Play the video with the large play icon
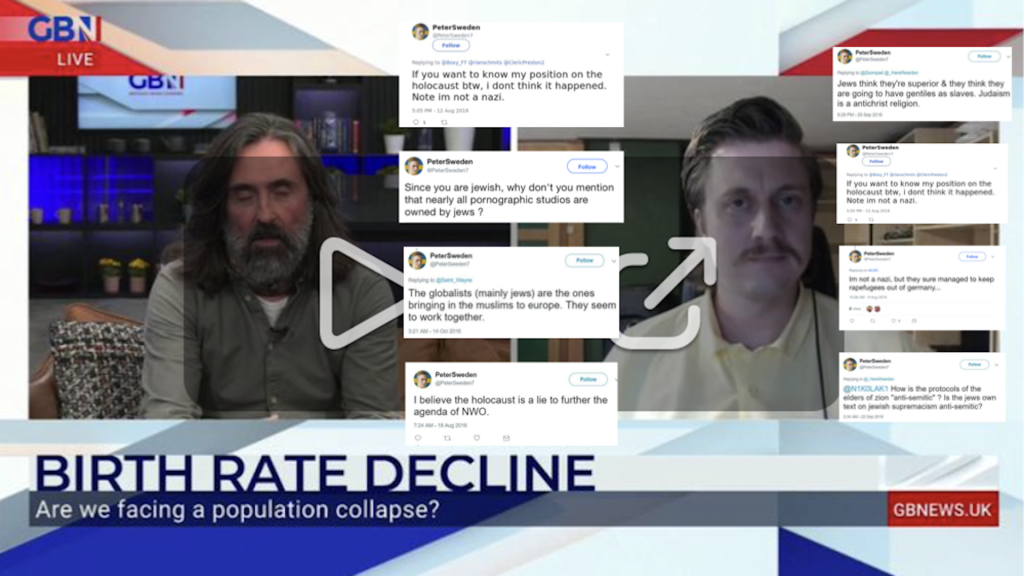The width and height of the screenshot is (1024, 576). [358, 293]
